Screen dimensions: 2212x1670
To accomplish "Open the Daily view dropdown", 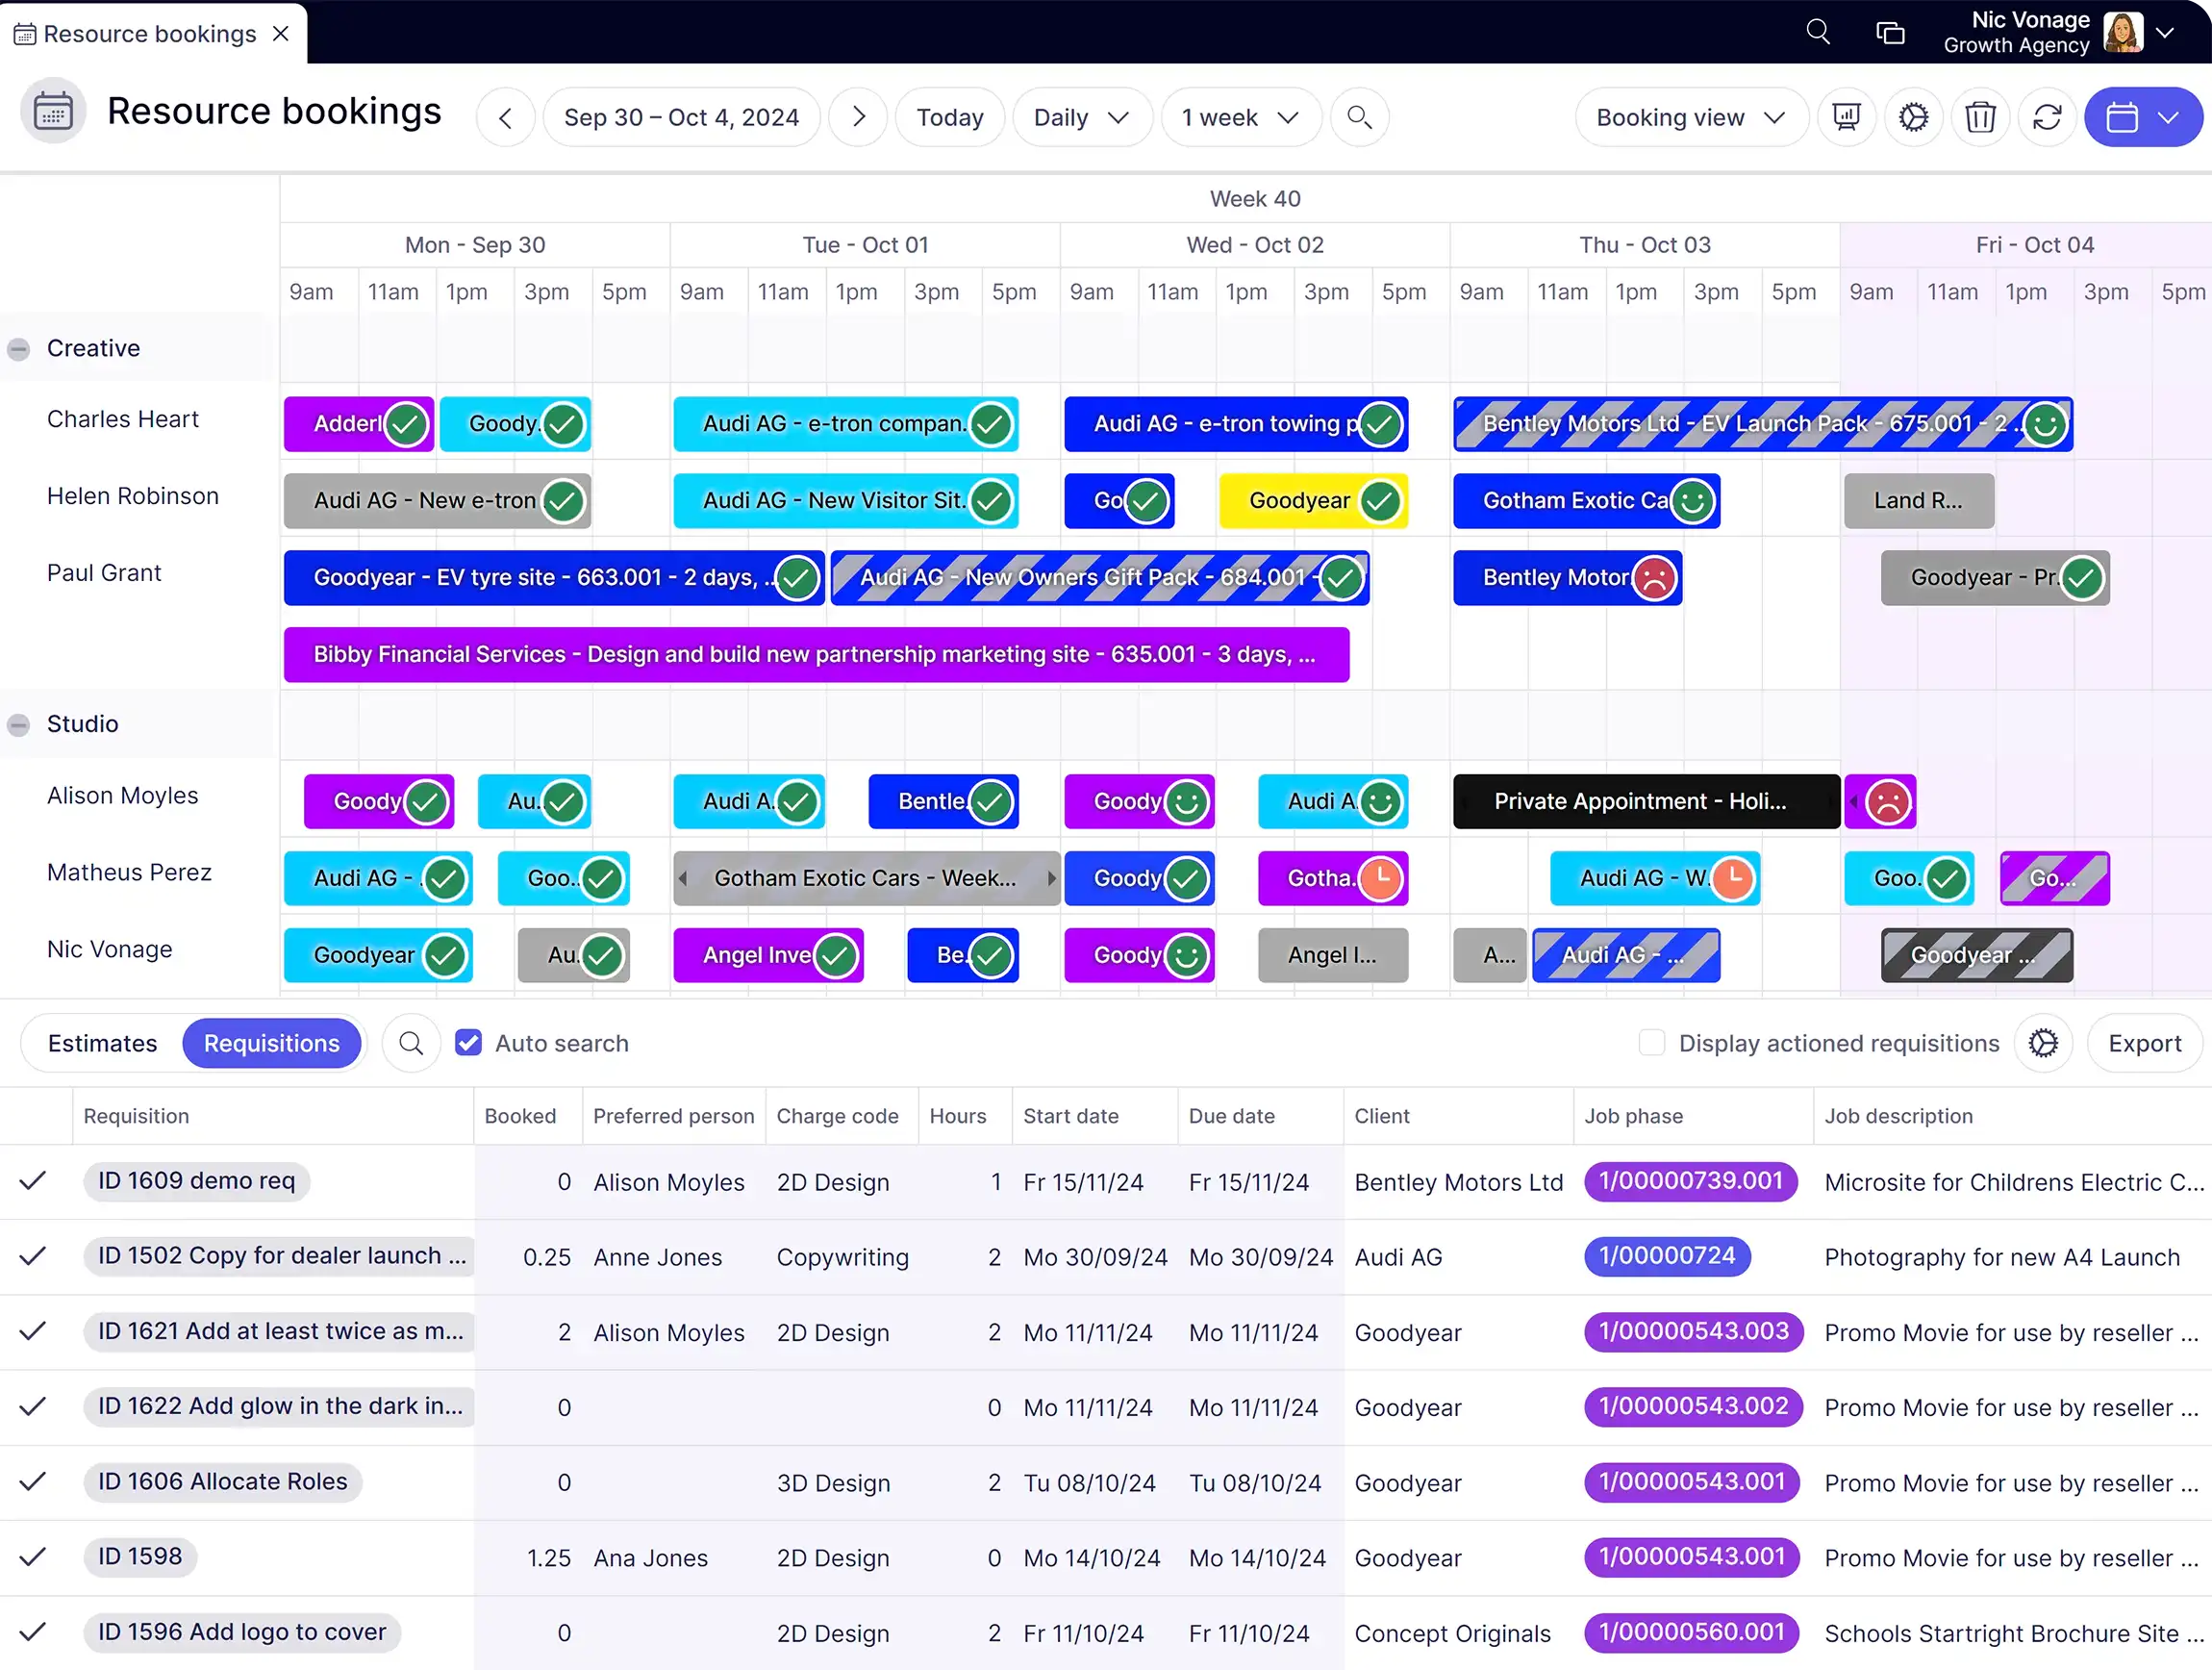I will coord(1082,118).
